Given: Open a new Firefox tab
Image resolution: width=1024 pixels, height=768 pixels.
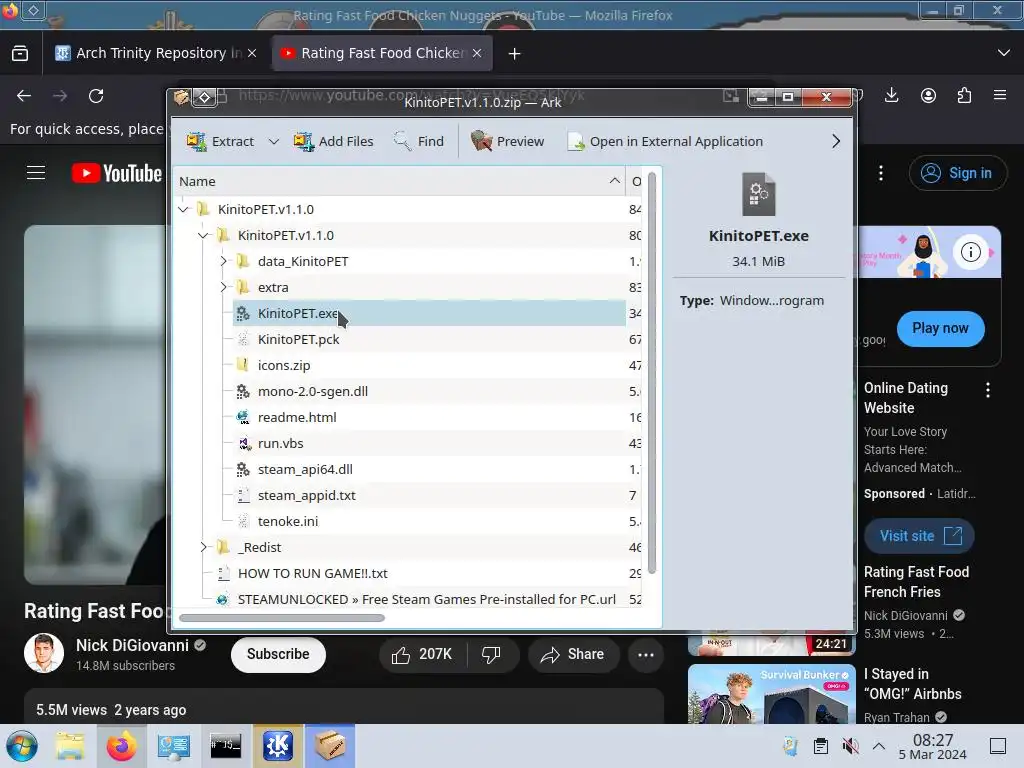Looking at the screenshot, I should point(515,54).
